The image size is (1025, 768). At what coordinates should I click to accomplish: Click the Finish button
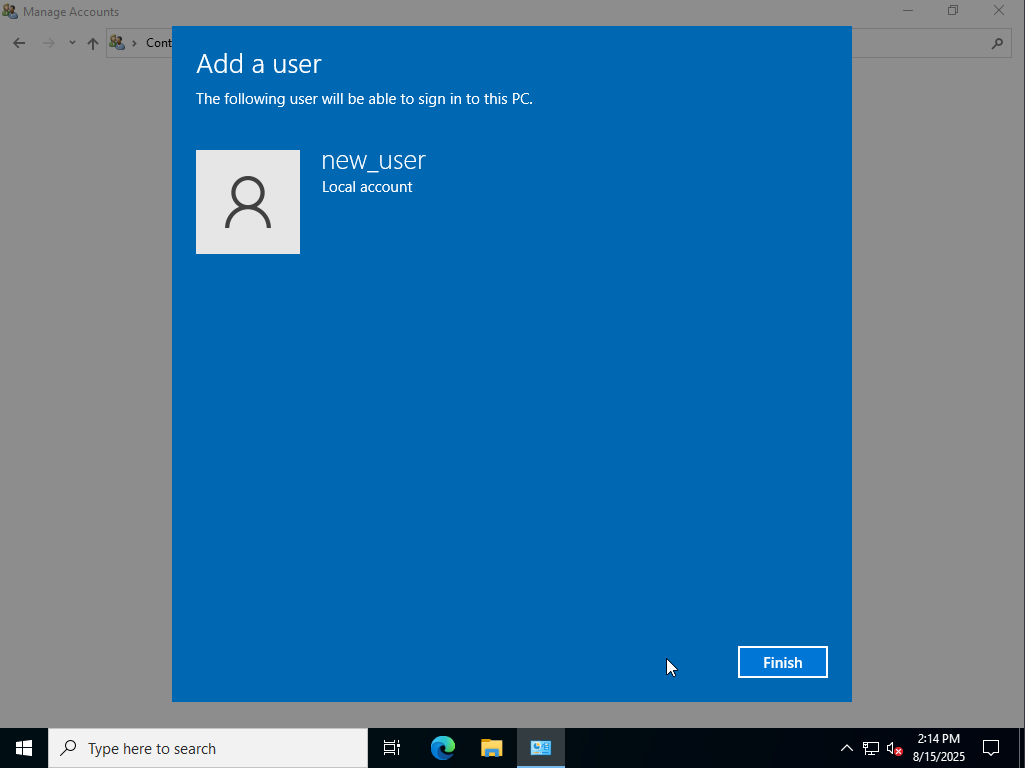[782, 662]
